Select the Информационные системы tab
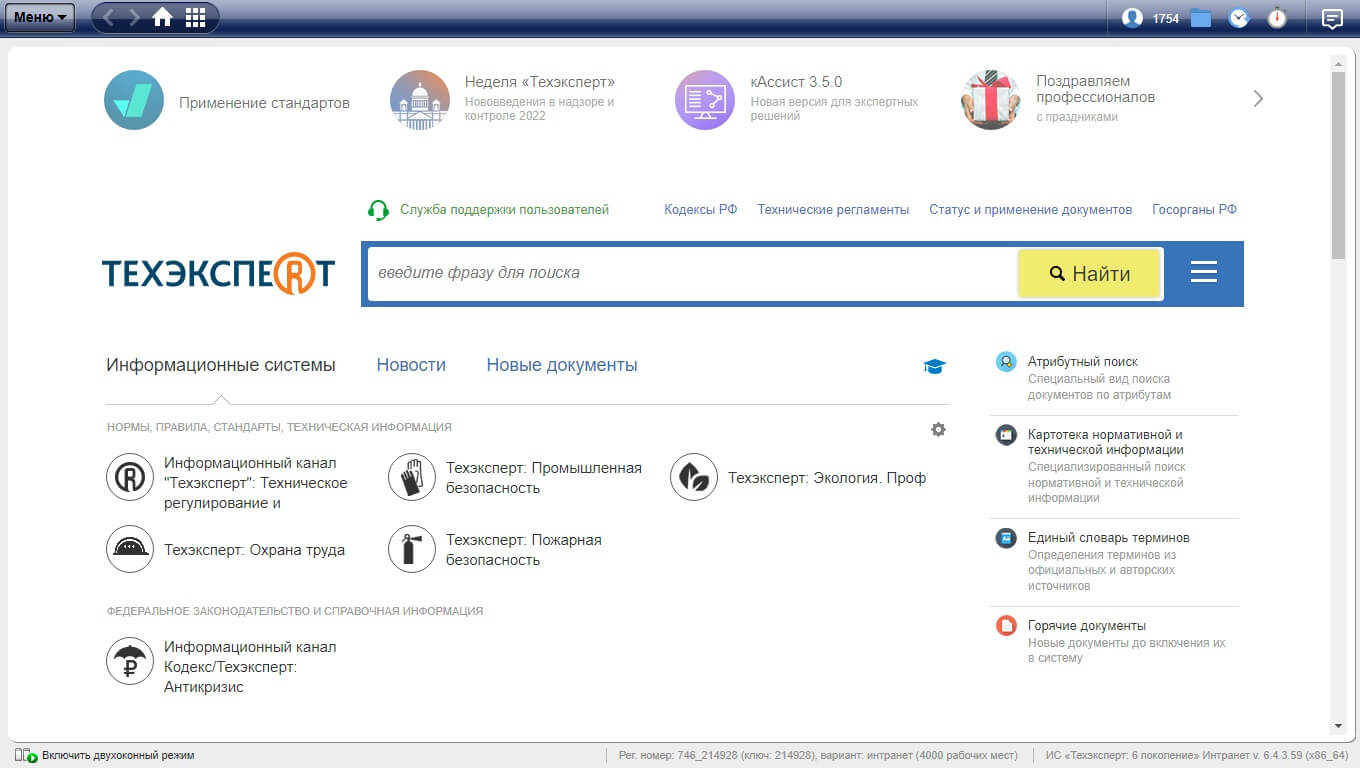1360x768 pixels. (221, 365)
